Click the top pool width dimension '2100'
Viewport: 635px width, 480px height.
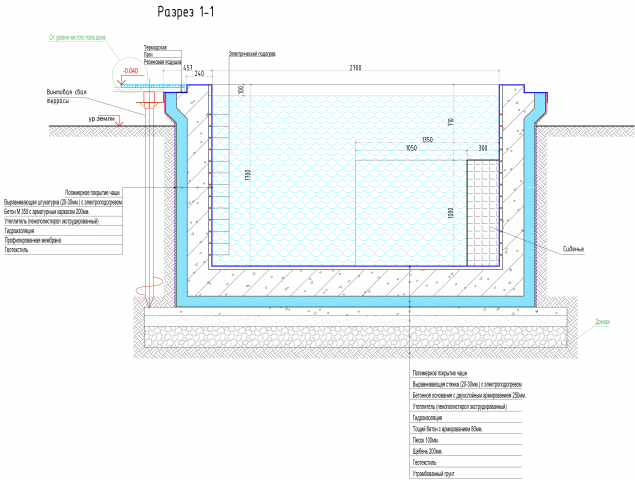click(x=355, y=68)
